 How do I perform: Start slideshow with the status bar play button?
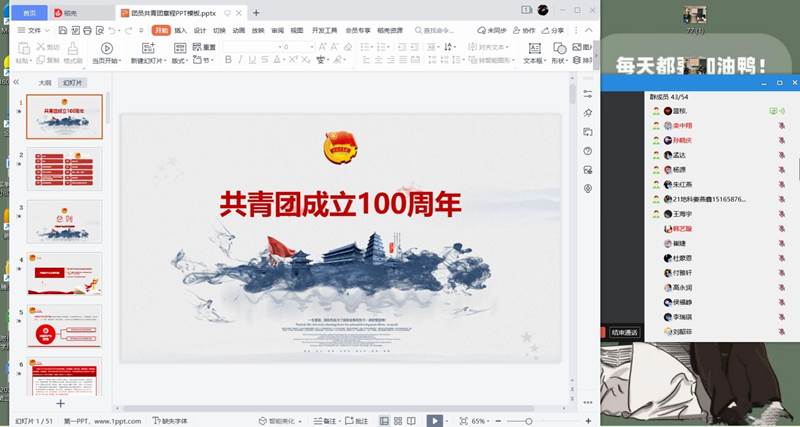tap(434, 421)
